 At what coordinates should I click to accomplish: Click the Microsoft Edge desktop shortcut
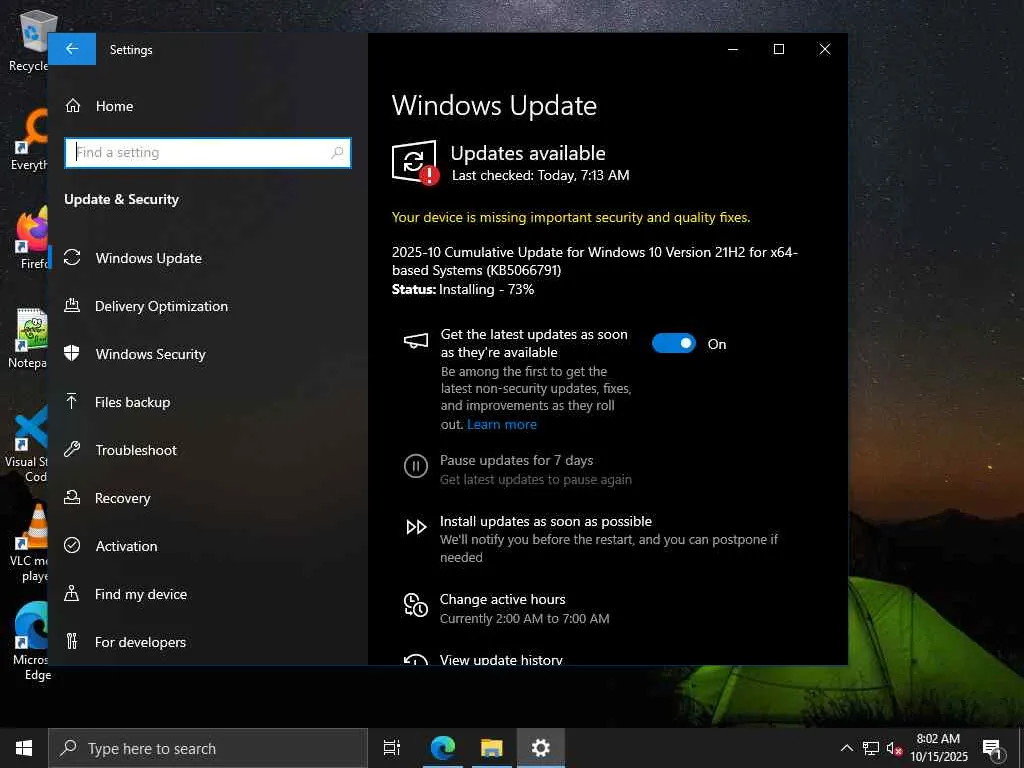[x=29, y=641]
